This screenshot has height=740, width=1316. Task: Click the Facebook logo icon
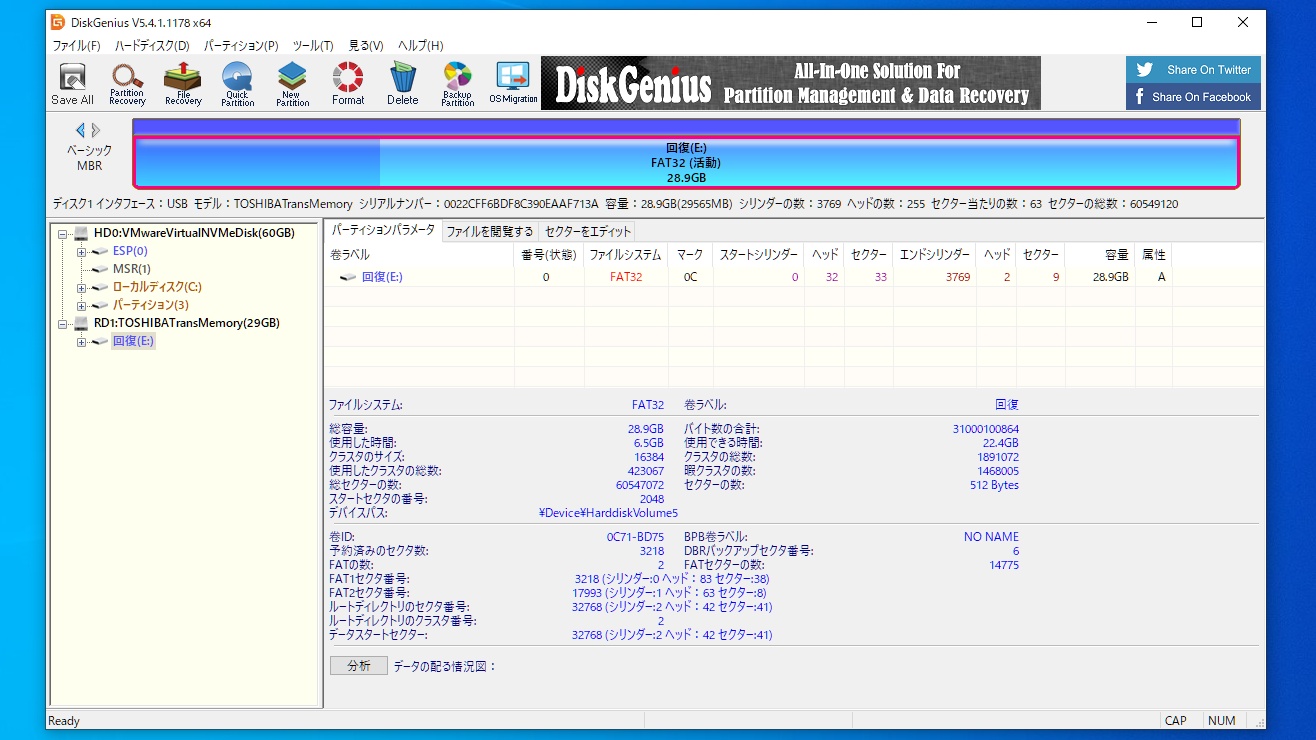click(1140, 97)
